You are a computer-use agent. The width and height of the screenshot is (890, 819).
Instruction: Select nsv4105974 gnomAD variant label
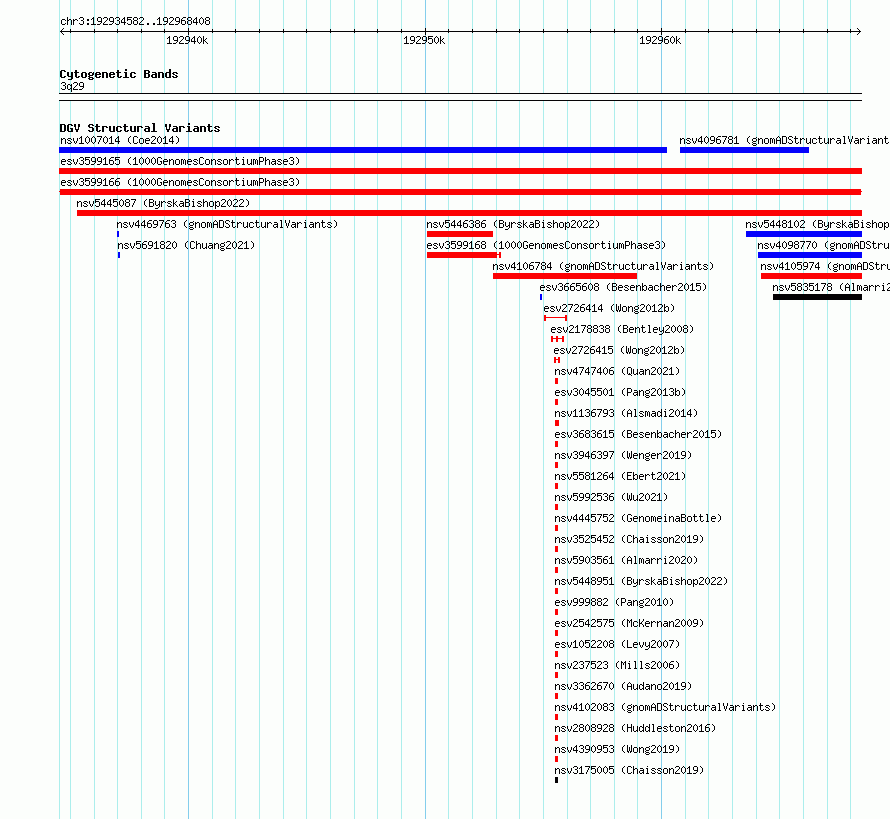point(825,266)
